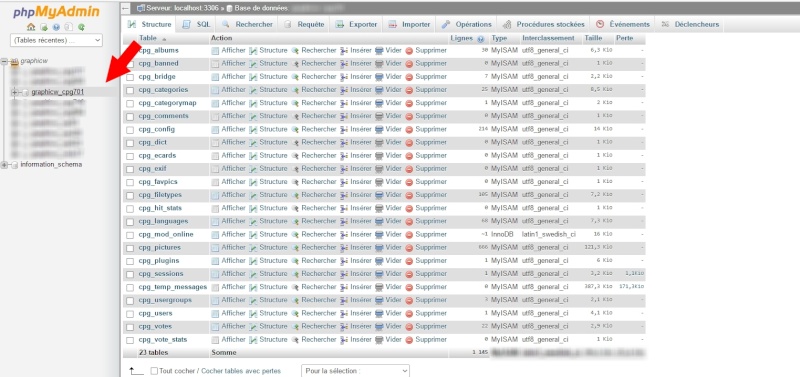Select the cpg_config row checkbox
Screen dimensions: 800x377
click(130, 130)
